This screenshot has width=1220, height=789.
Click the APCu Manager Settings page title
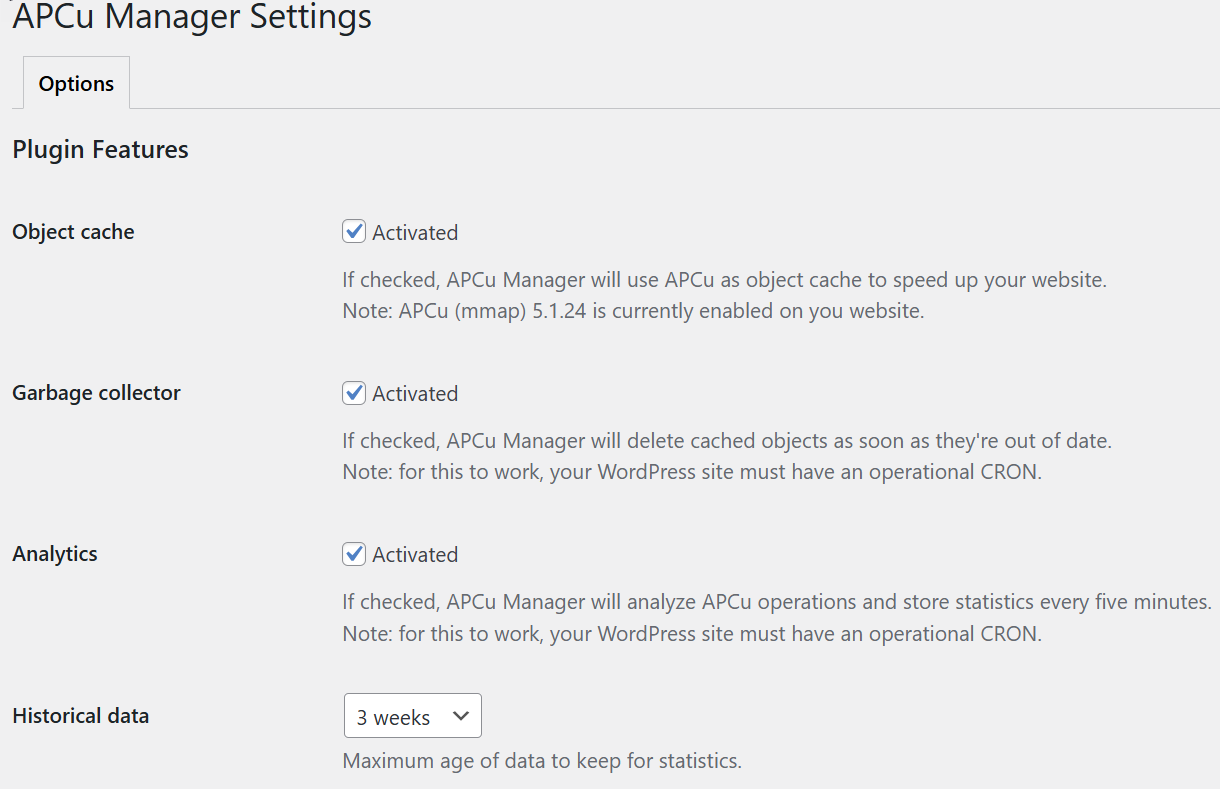point(192,17)
